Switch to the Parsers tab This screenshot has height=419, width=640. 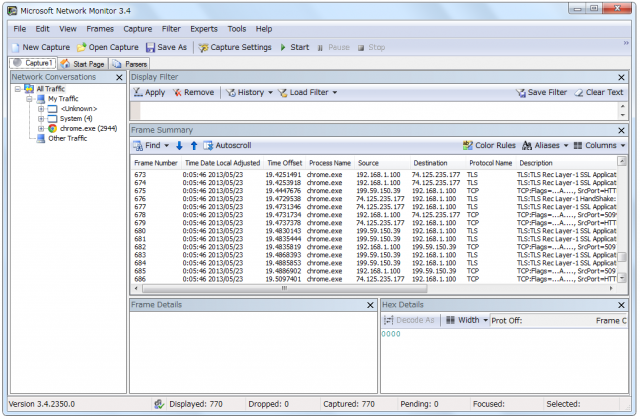point(130,64)
